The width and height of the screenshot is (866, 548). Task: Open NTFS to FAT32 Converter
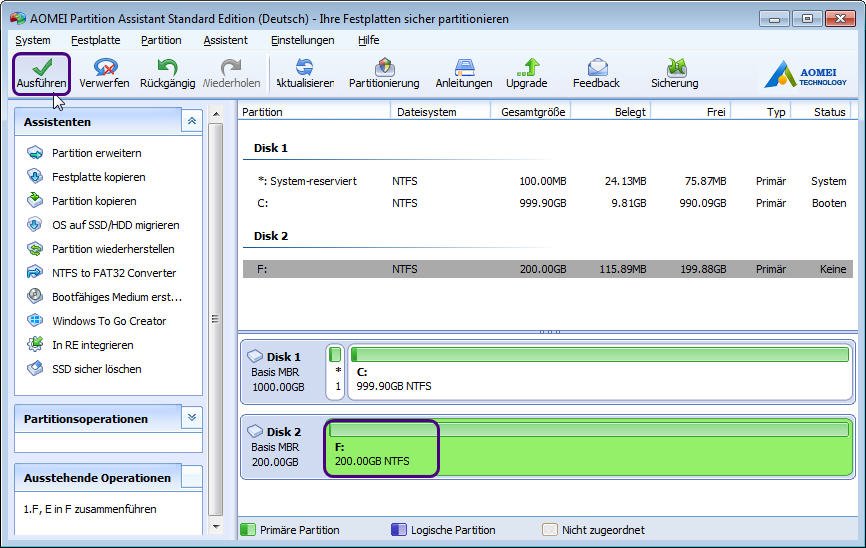tap(114, 273)
